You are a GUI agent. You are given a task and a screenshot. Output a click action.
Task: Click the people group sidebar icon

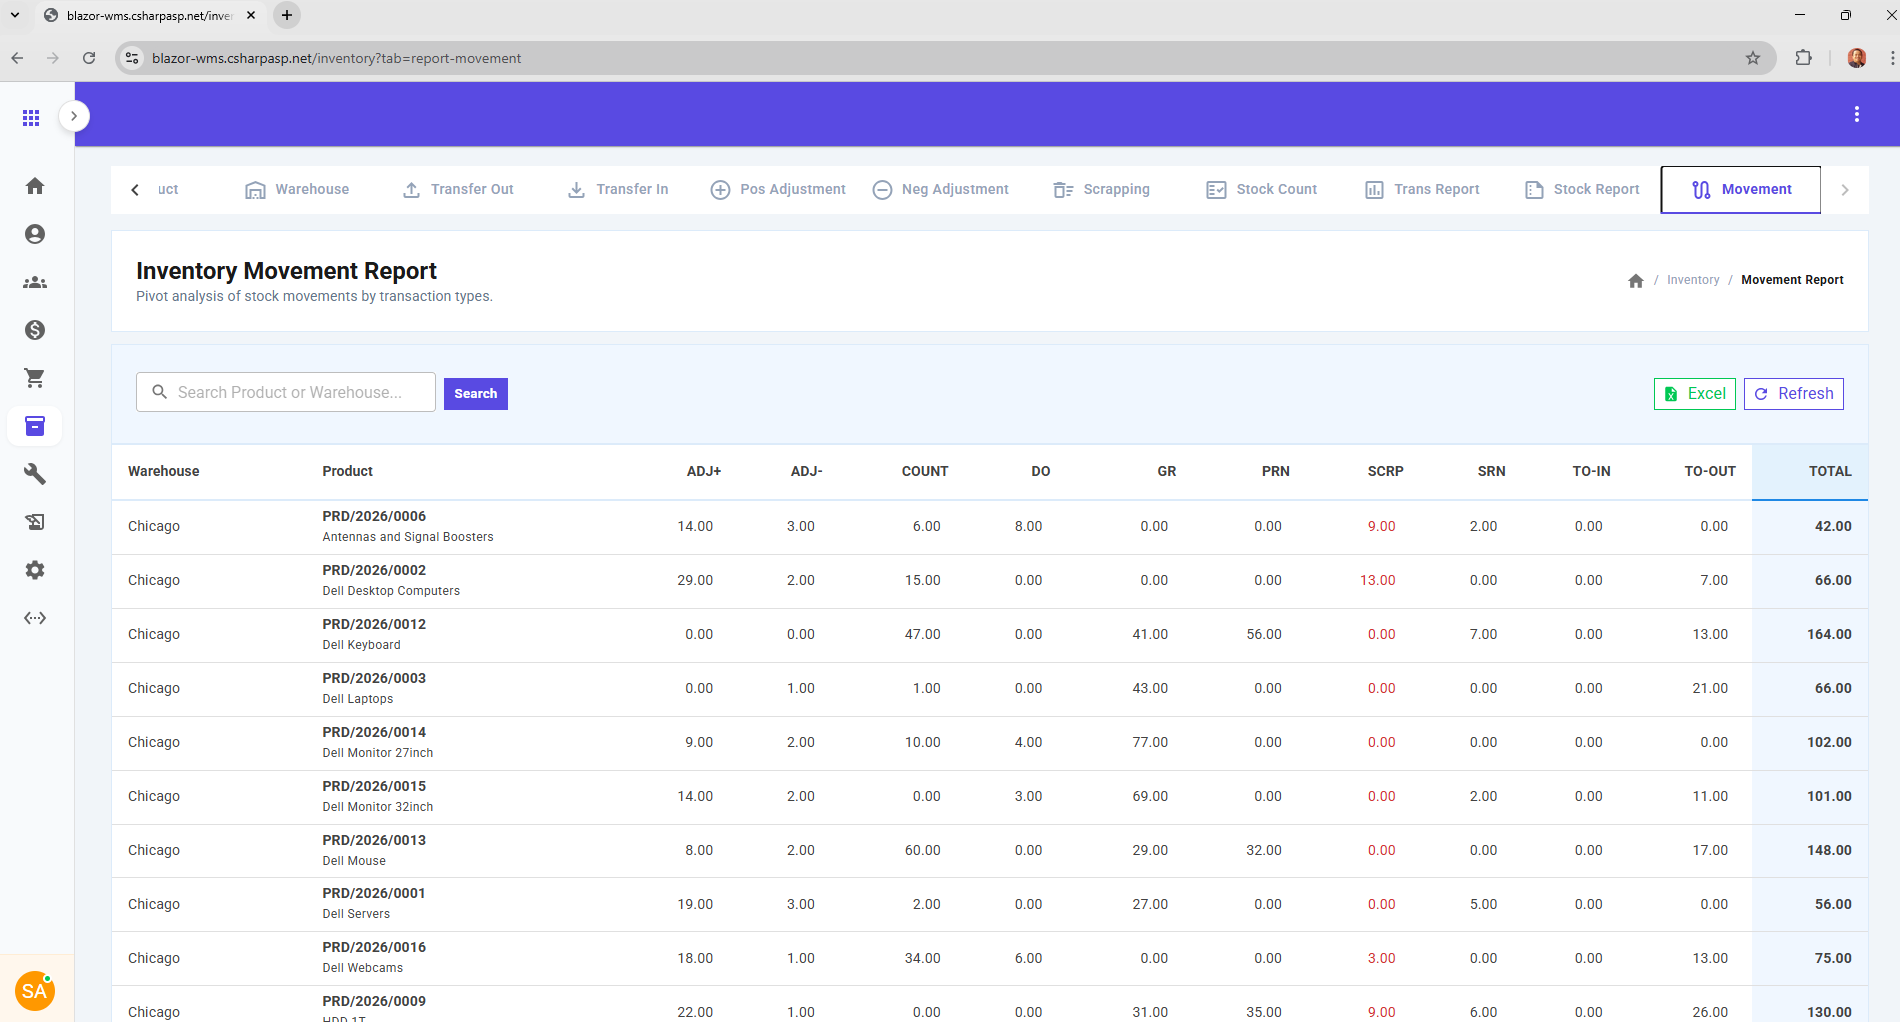point(35,282)
